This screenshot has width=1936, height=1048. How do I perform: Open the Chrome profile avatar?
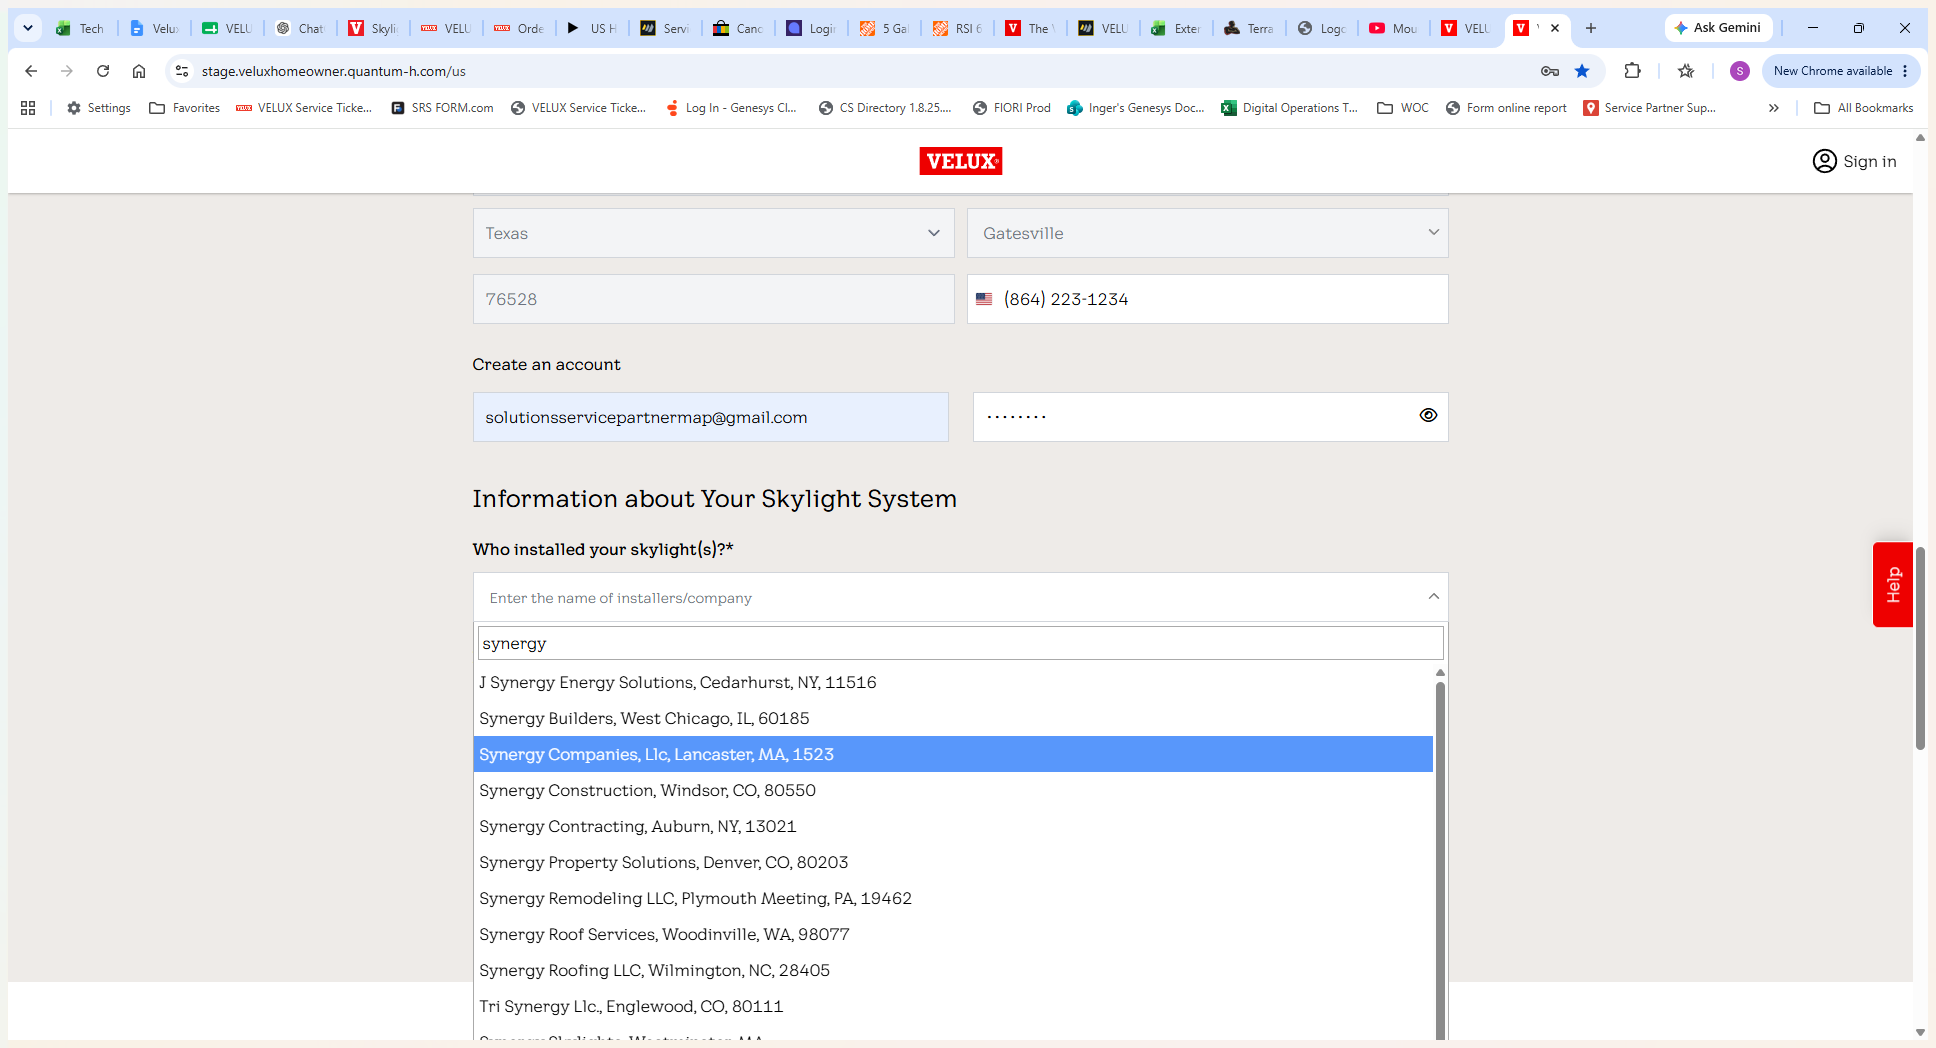[x=1740, y=71]
